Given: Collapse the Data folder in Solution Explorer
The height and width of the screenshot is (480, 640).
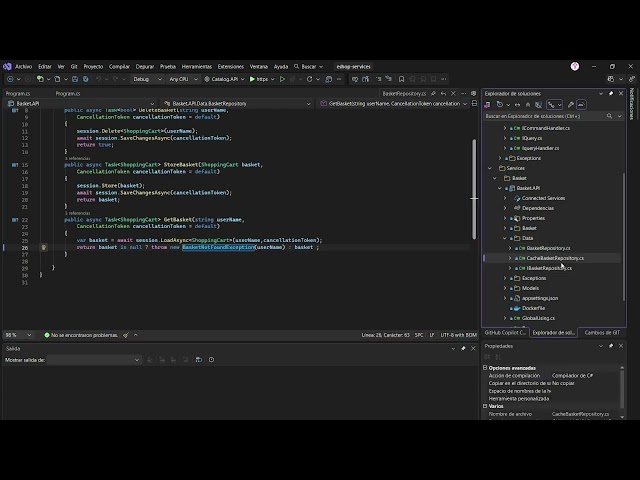Looking at the screenshot, I should click(x=505, y=238).
